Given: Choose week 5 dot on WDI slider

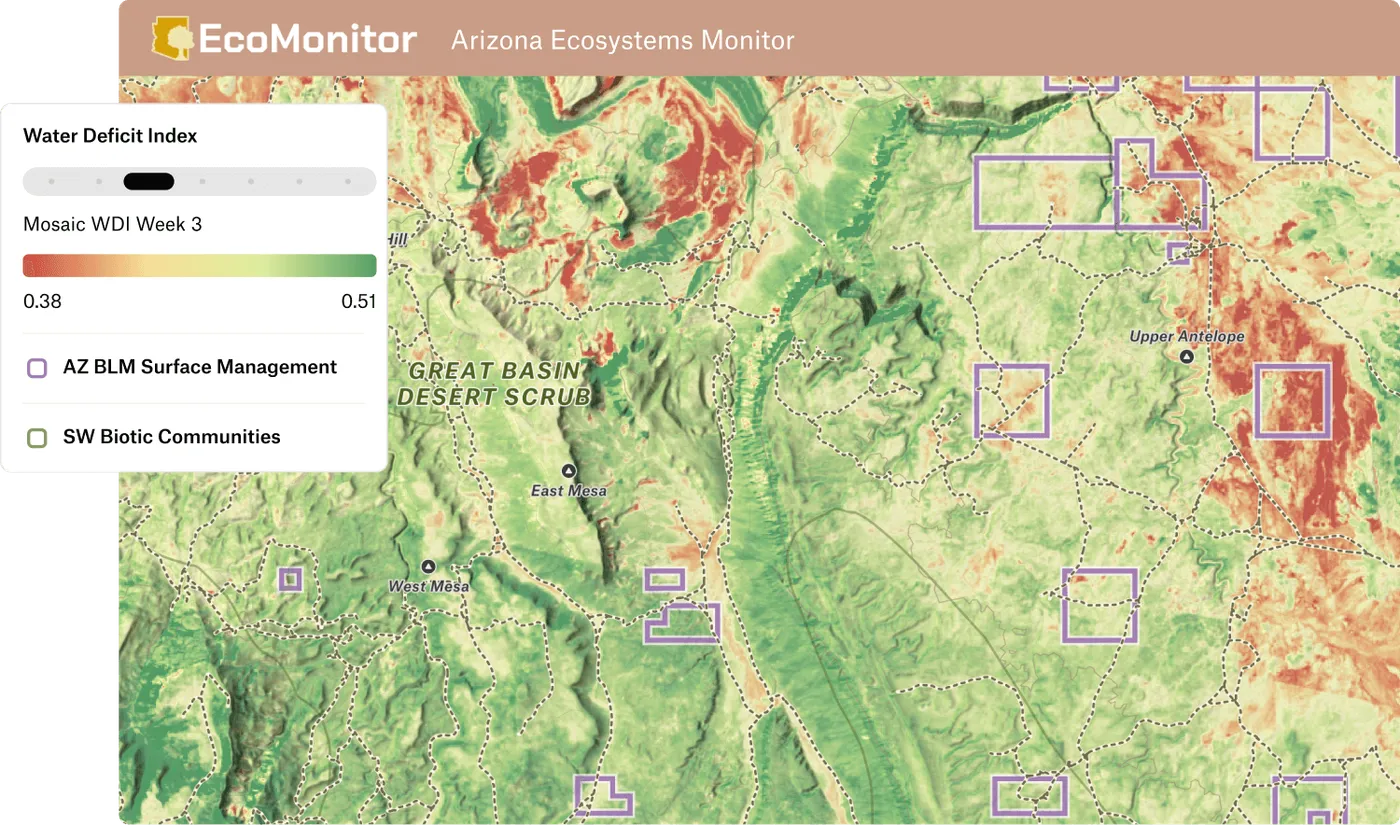Looking at the screenshot, I should [x=251, y=181].
